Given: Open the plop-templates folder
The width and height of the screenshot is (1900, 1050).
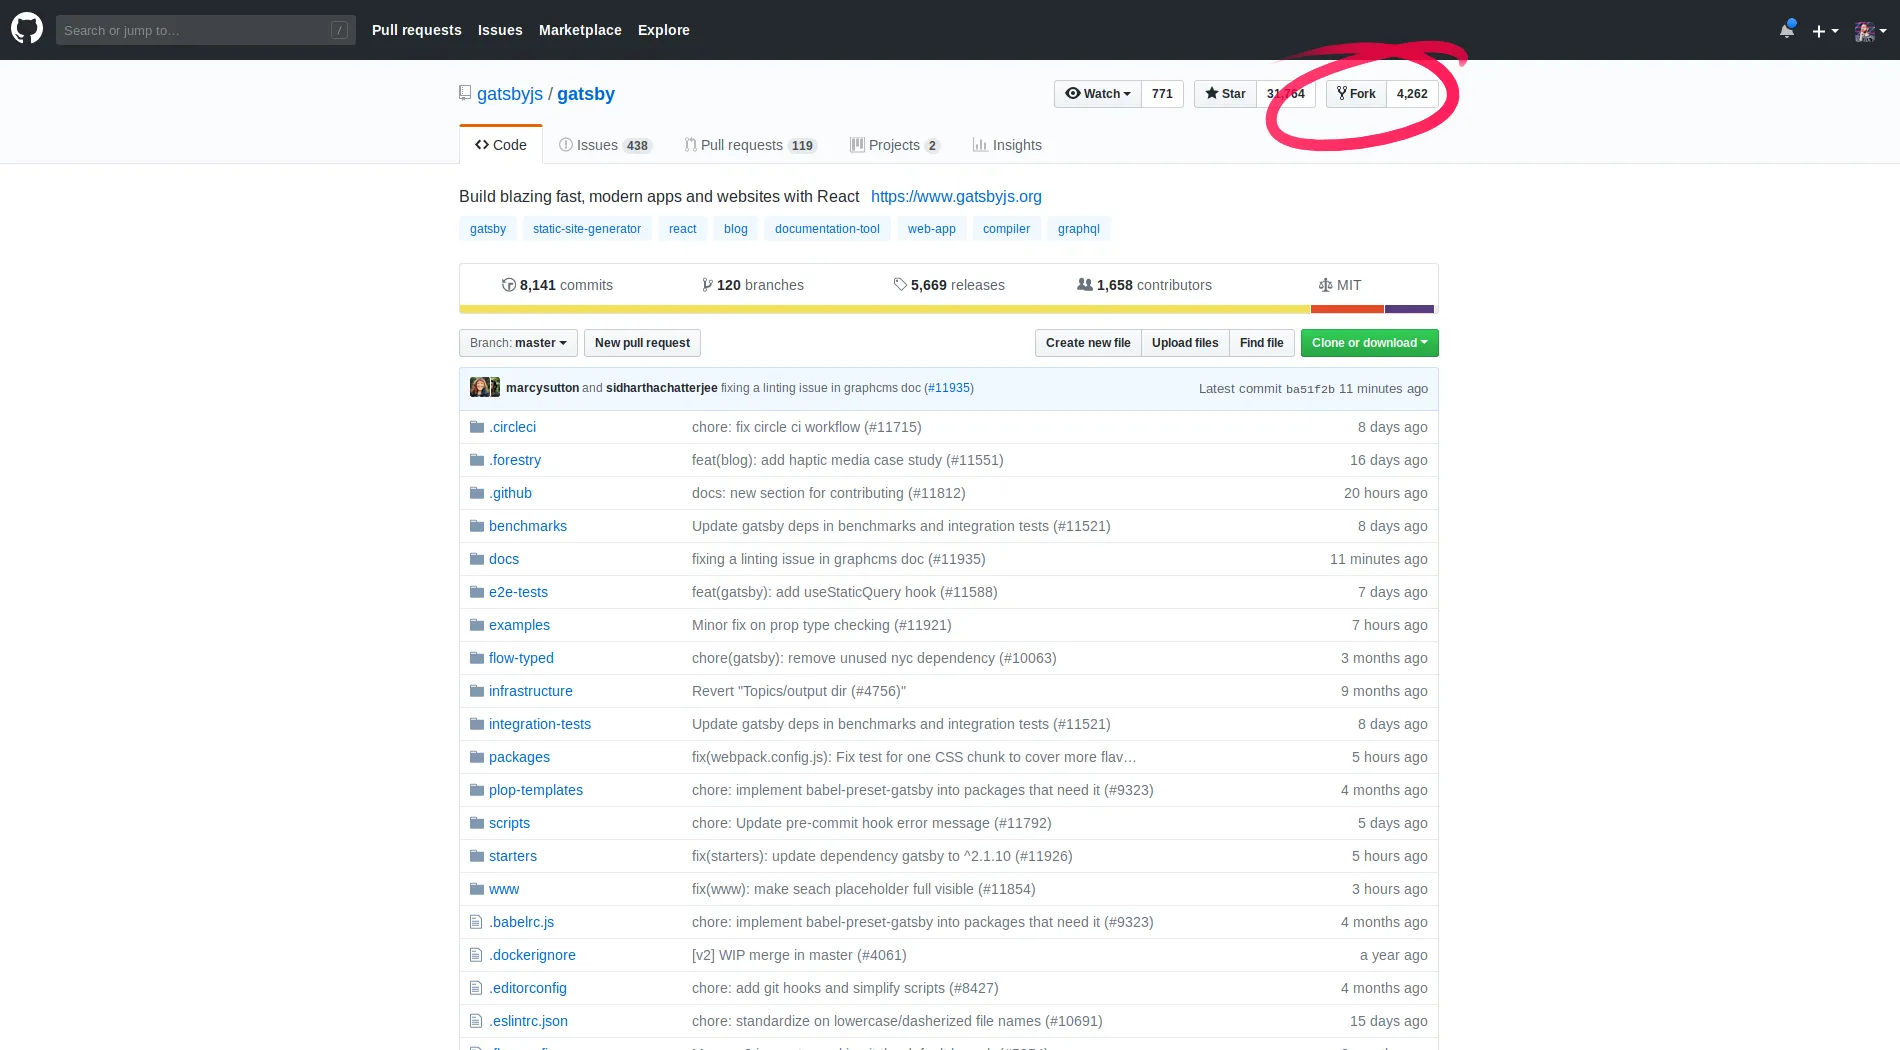Looking at the screenshot, I should pyautogui.click(x=536, y=790).
